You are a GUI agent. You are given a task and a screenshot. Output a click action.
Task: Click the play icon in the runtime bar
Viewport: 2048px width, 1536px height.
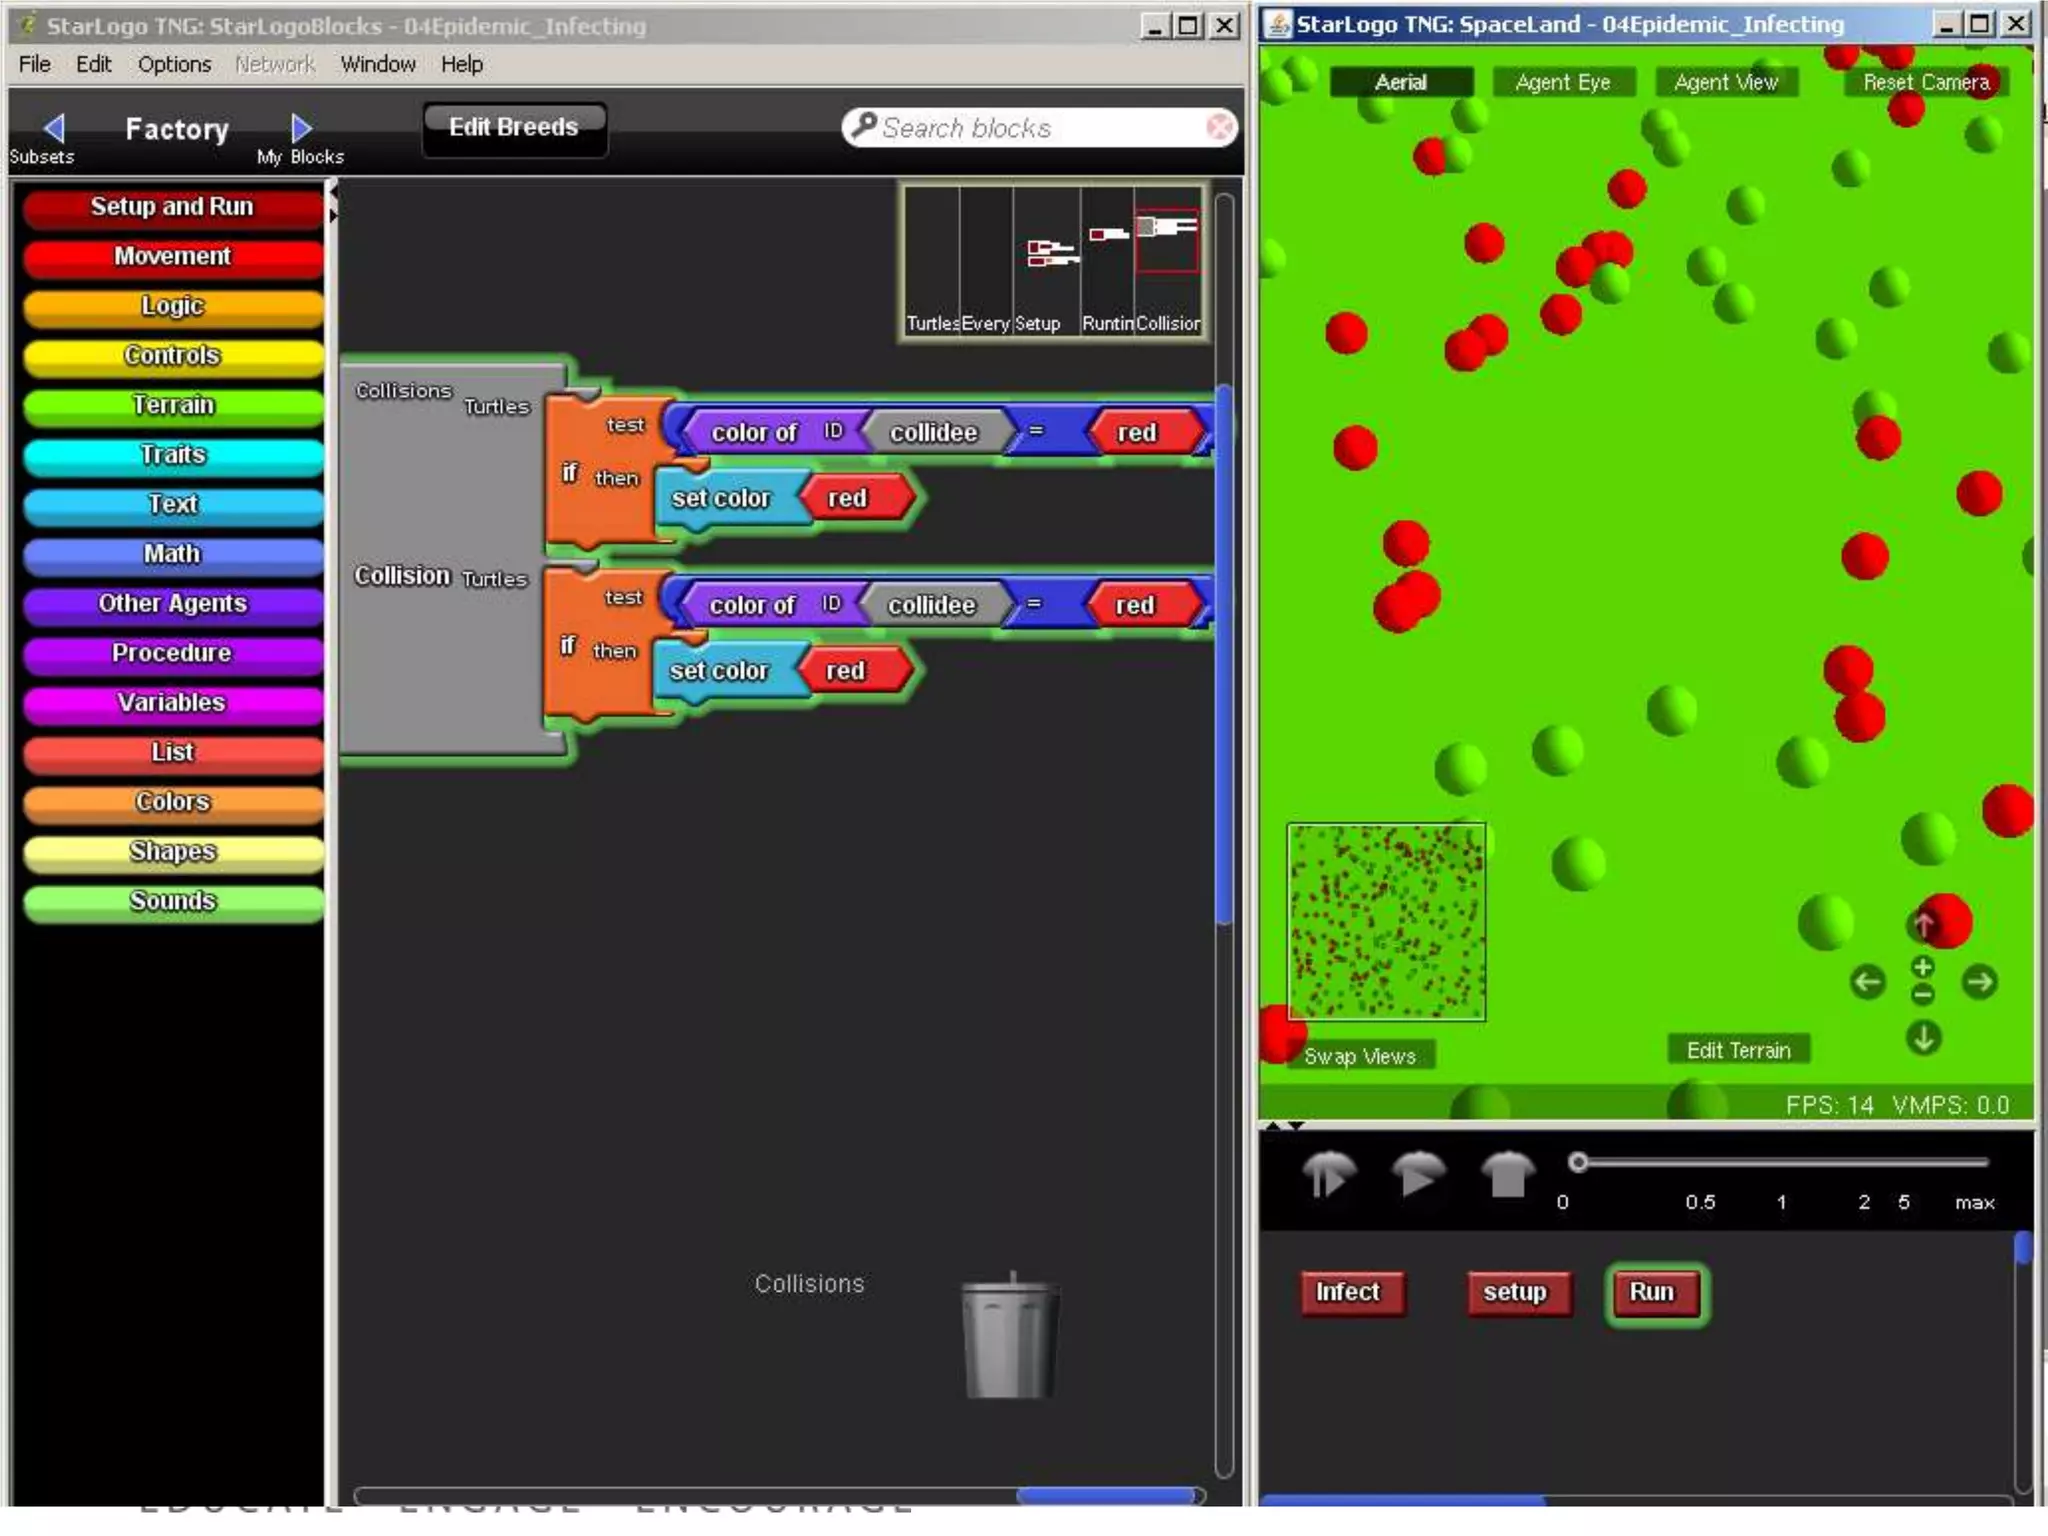[x=1417, y=1174]
